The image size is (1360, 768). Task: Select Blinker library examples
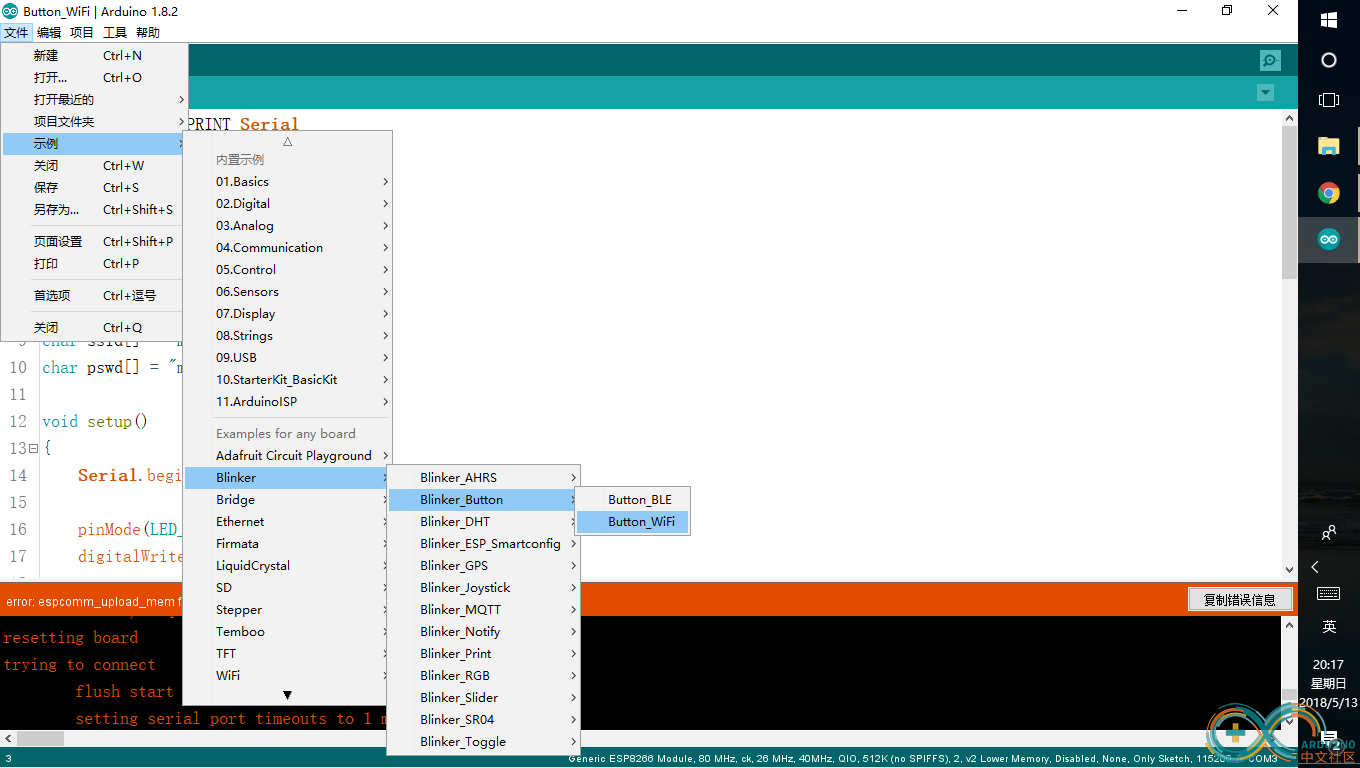(x=287, y=478)
